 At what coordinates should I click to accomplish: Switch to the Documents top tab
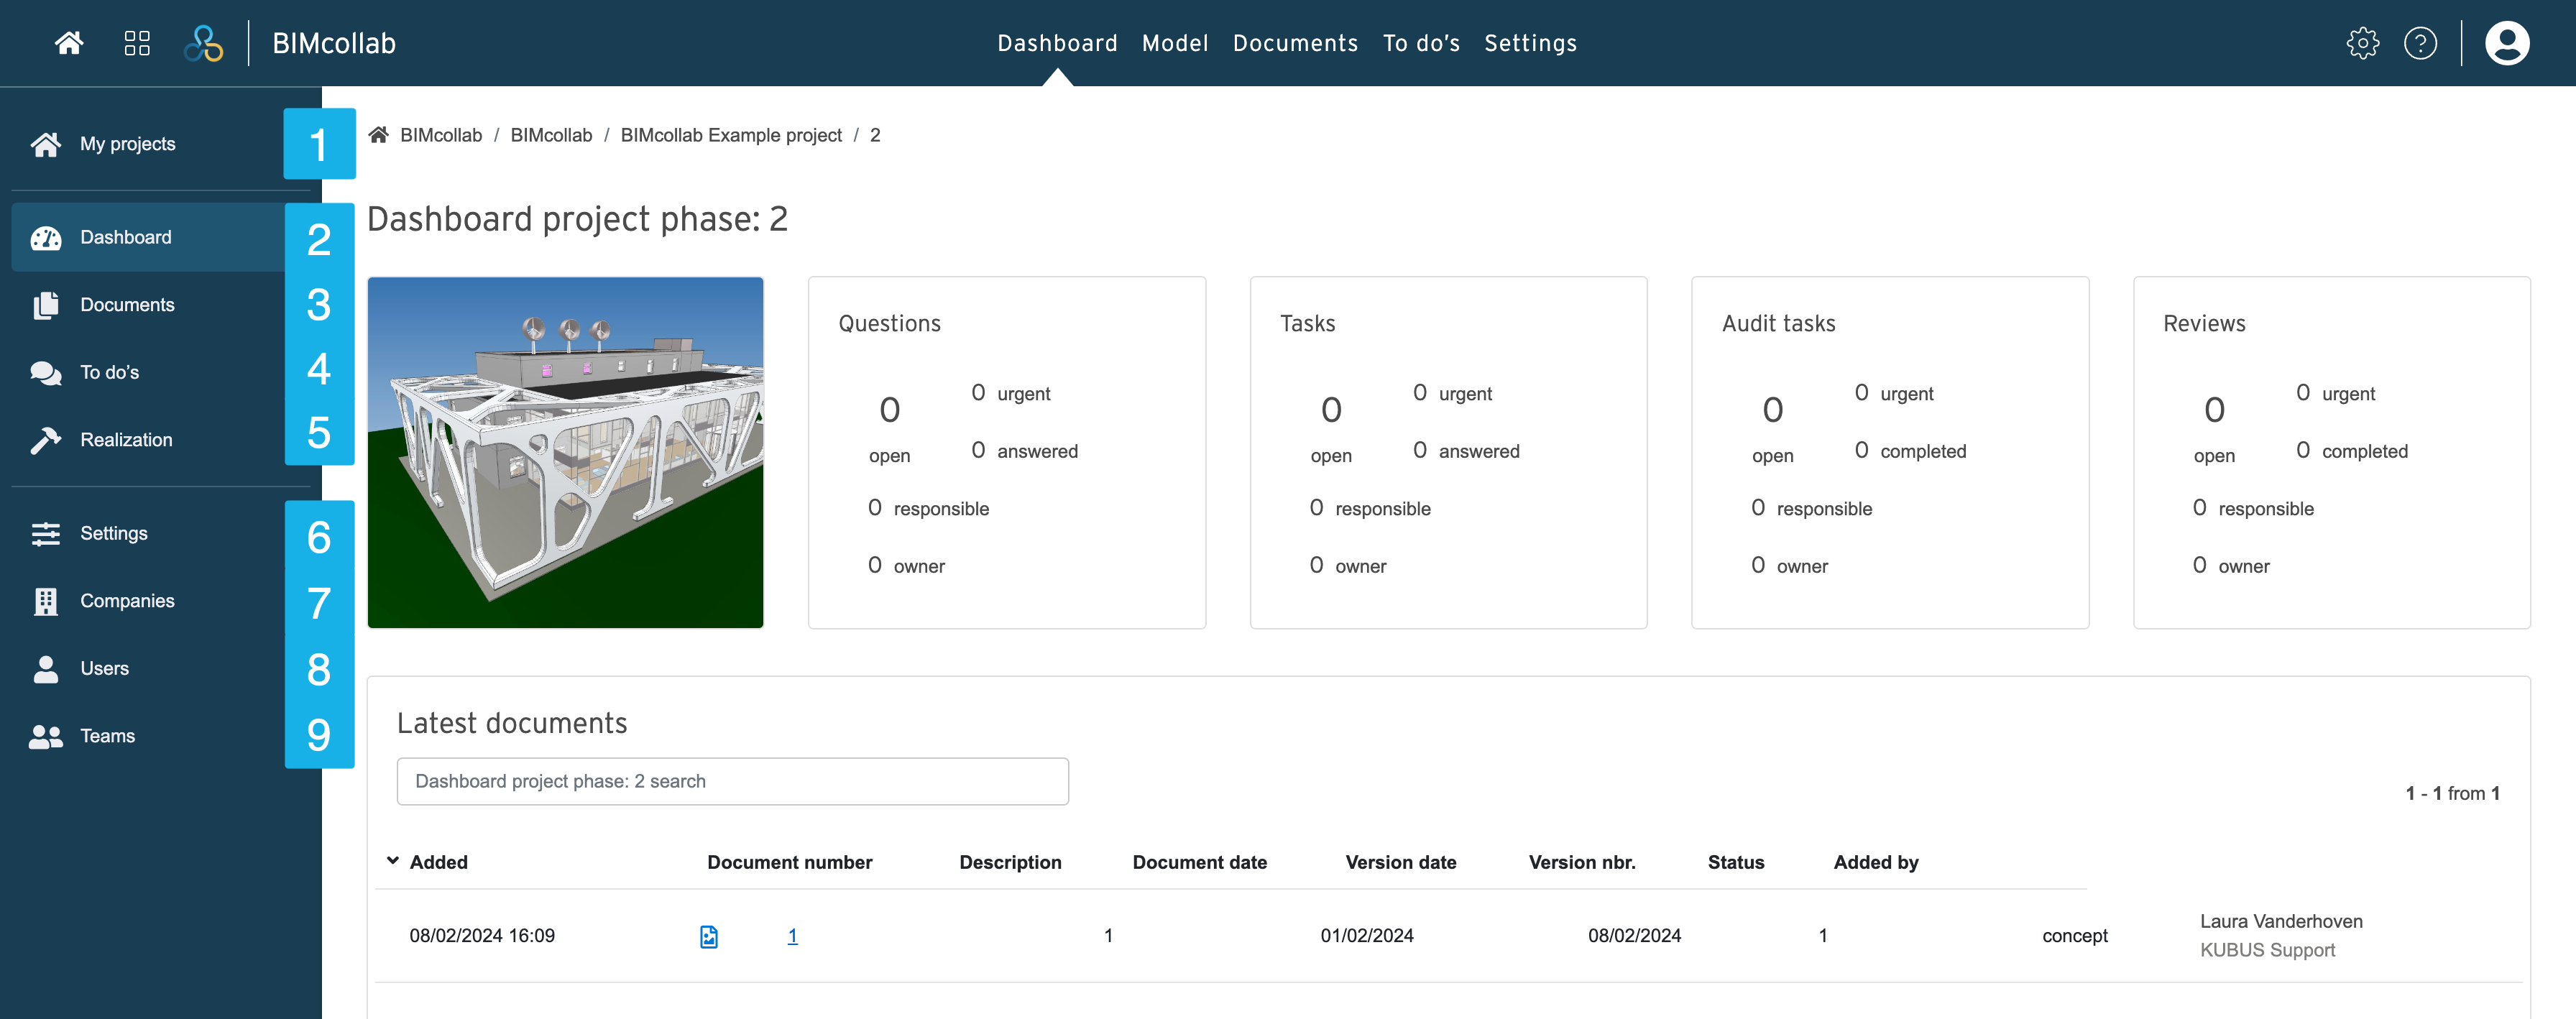point(1295,43)
